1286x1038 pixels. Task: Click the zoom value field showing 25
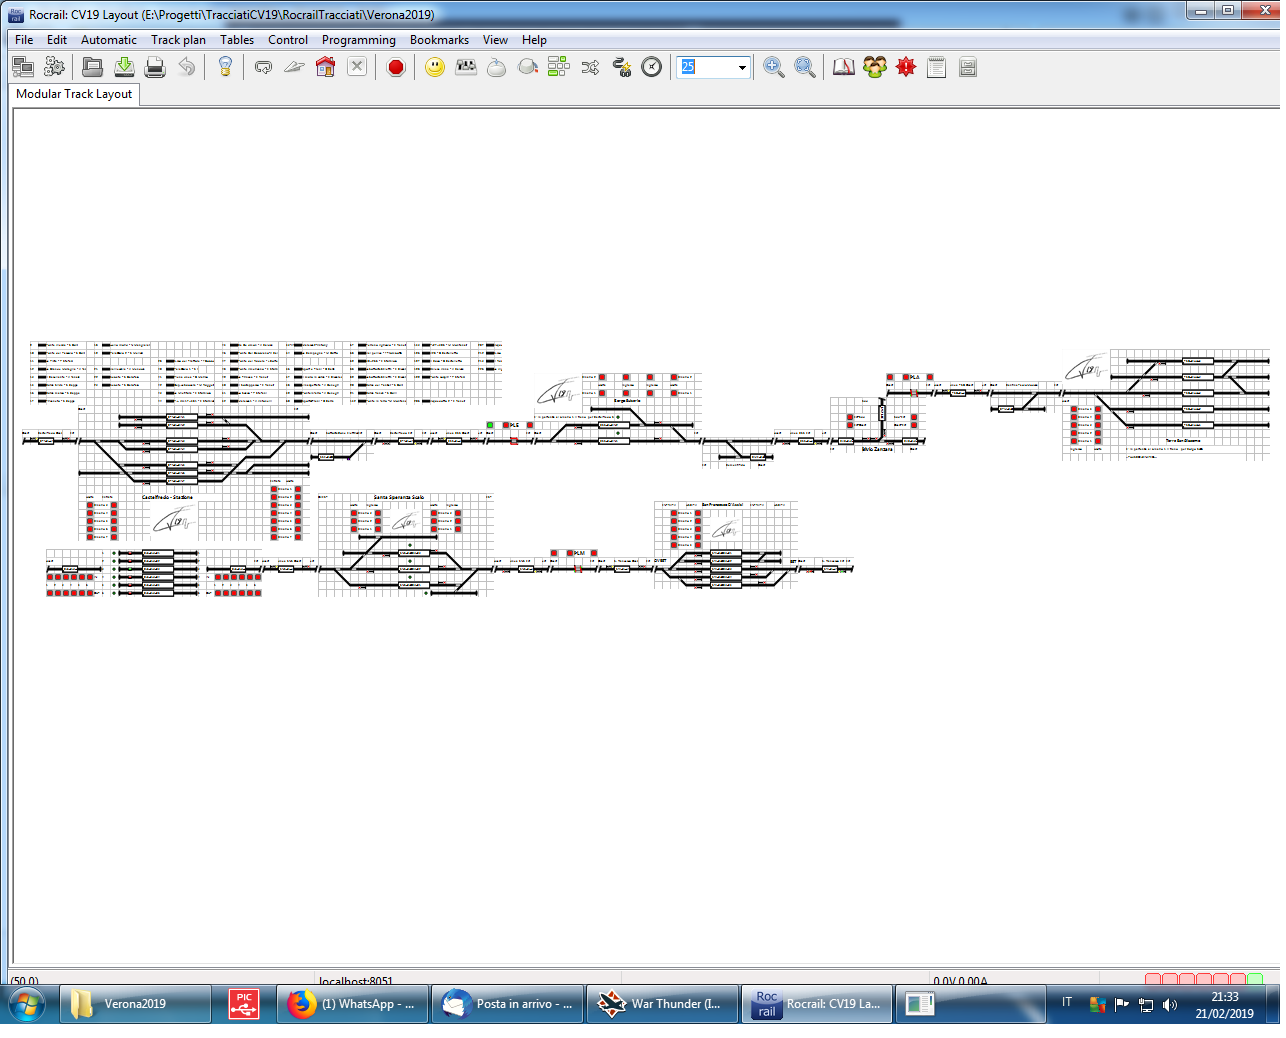(707, 67)
